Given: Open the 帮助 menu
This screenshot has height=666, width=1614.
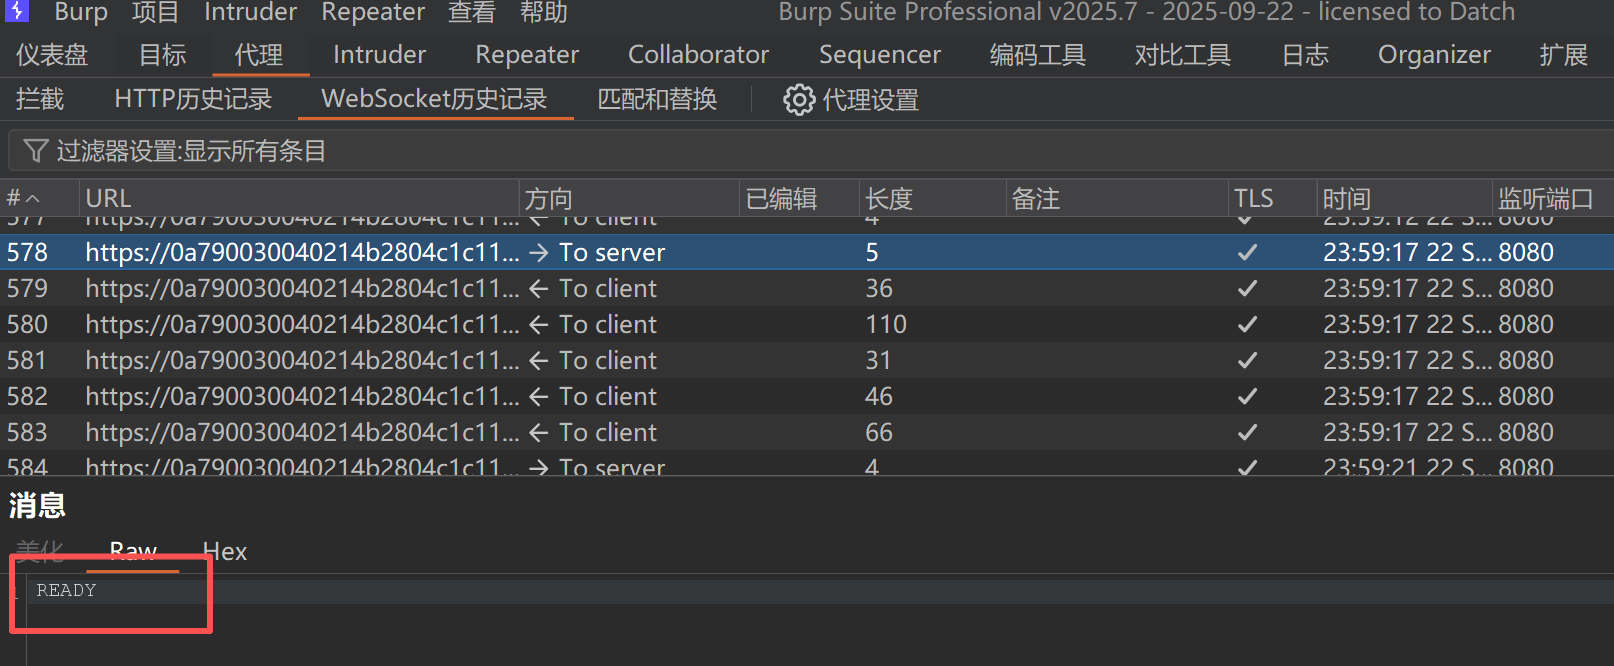Looking at the screenshot, I should [544, 12].
